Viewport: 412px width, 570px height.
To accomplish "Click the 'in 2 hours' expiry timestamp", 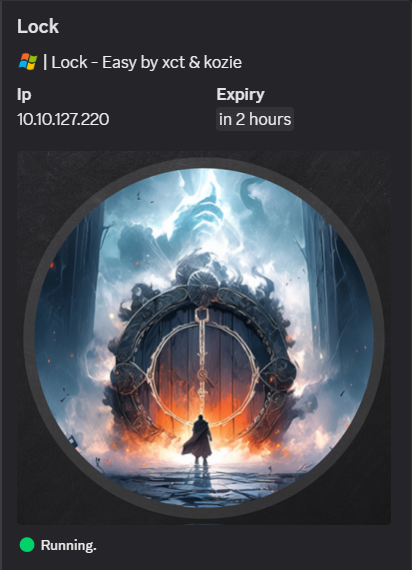I will tap(255, 119).
